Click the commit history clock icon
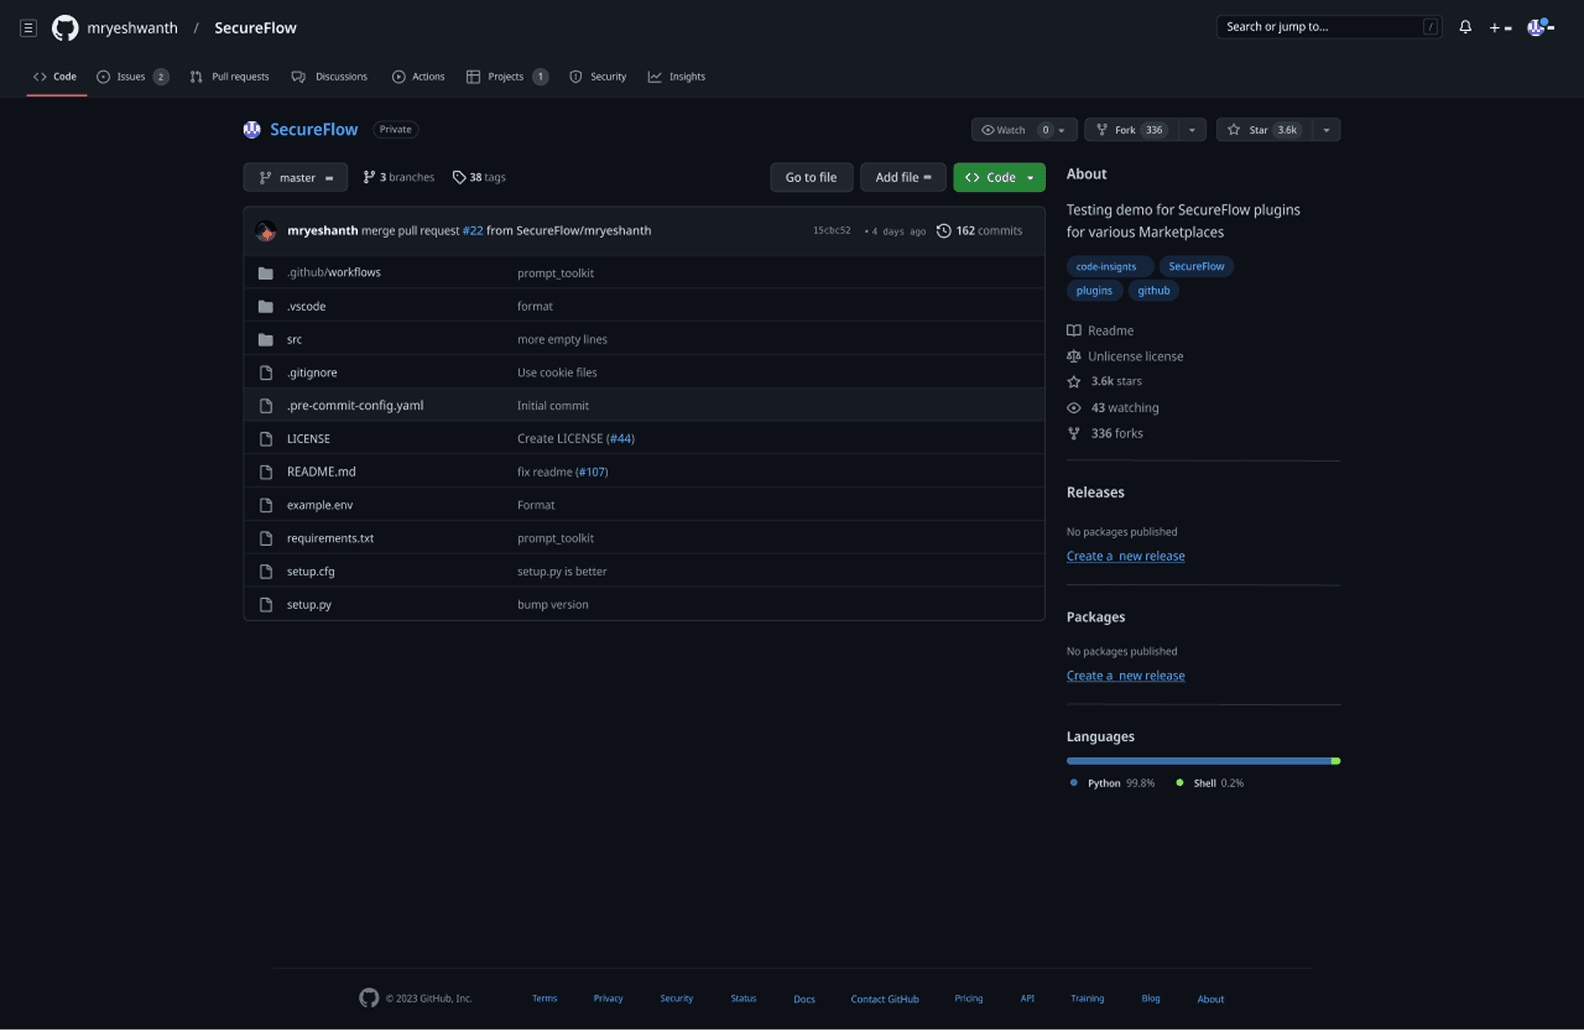This screenshot has height=1030, width=1584. (x=943, y=231)
